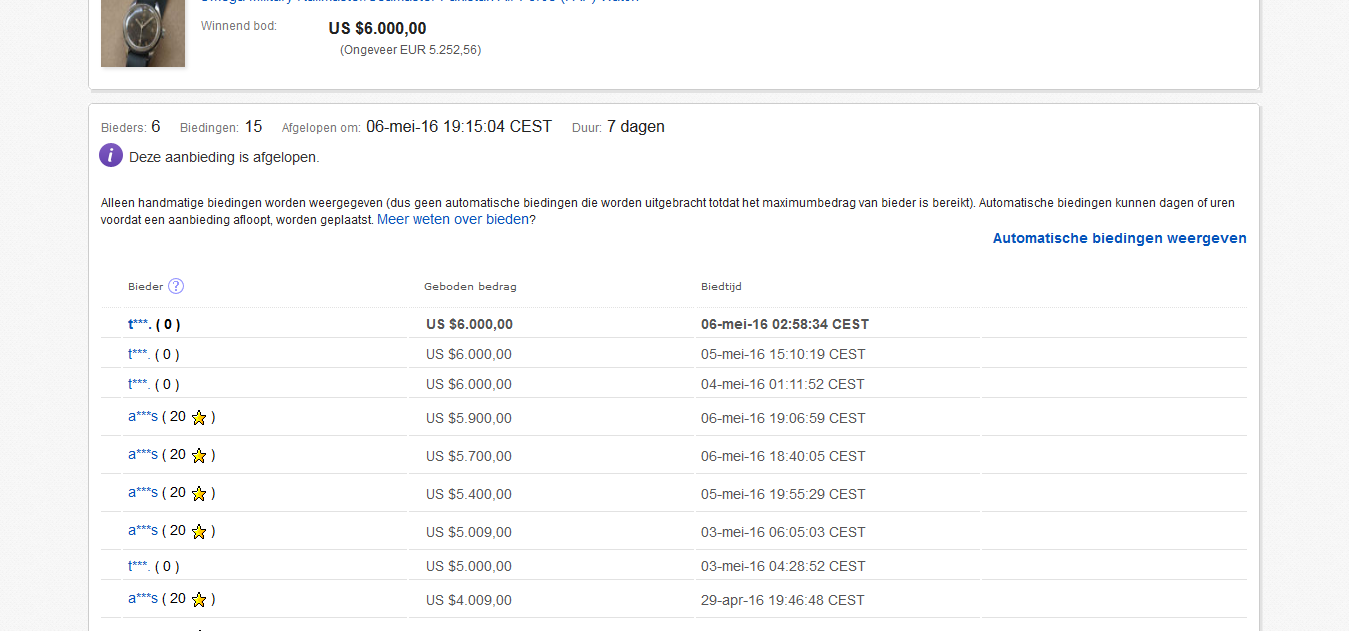Open the Omega watch thumbnail image
1349x631 pixels.
click(143, 33)
